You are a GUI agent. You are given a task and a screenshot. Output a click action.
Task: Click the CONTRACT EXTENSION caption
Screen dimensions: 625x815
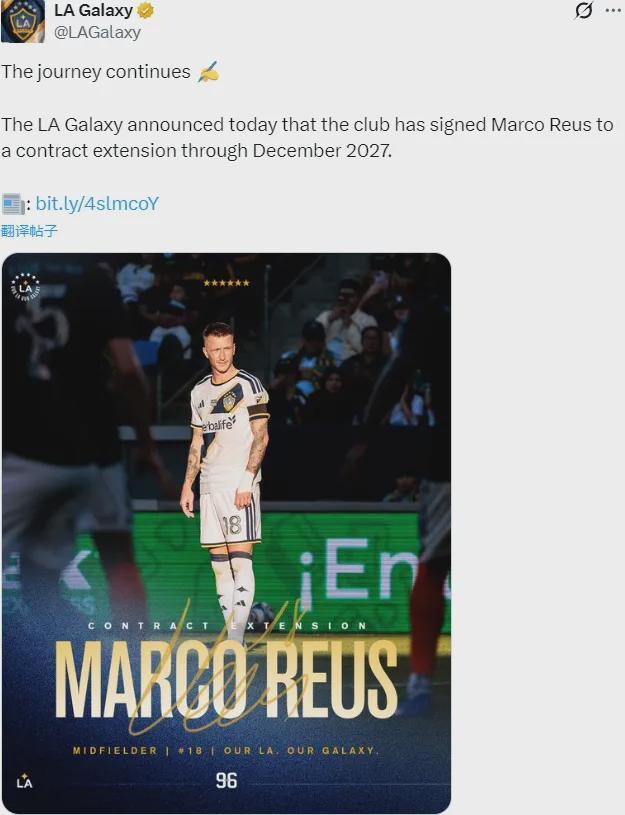(227, 626)
